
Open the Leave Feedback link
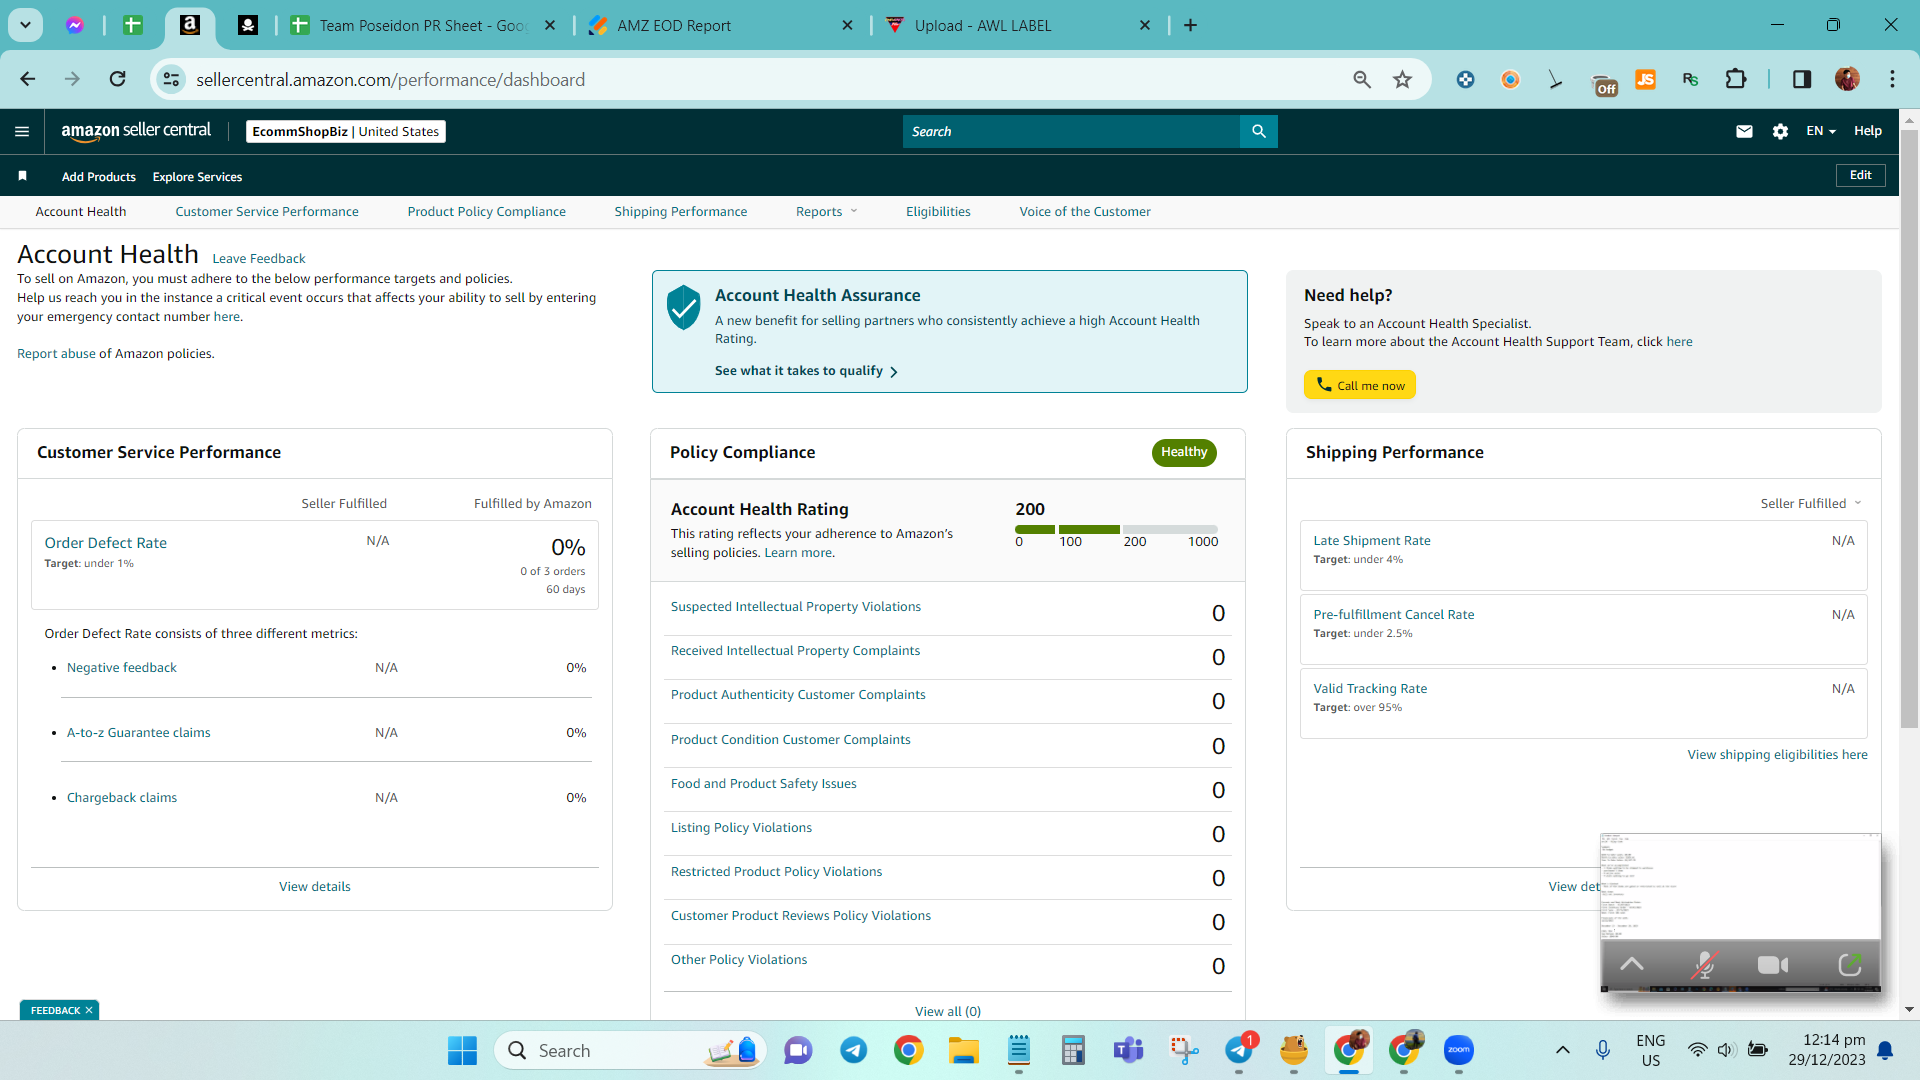point(258,258)
